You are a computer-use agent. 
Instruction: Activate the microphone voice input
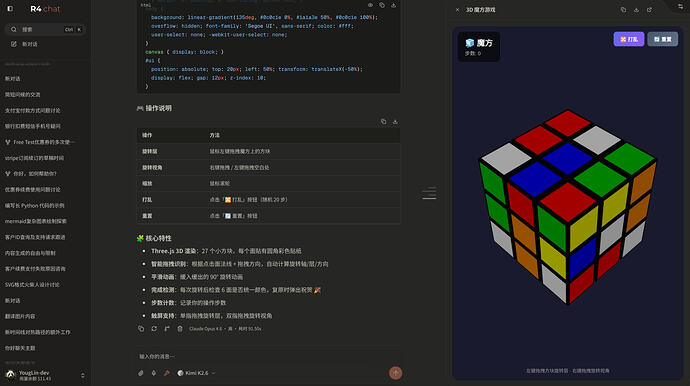(154, 373)
